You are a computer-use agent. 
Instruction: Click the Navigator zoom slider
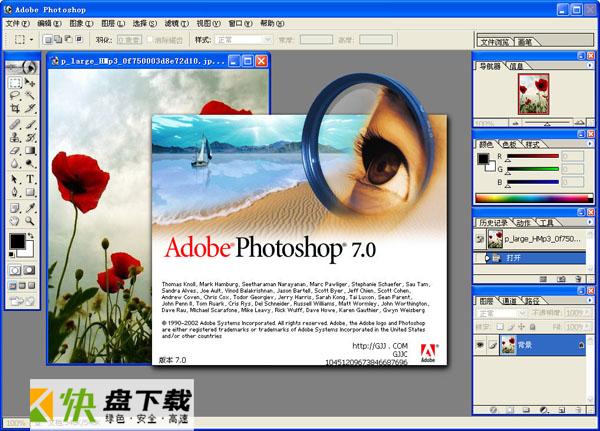click(547, 123)
